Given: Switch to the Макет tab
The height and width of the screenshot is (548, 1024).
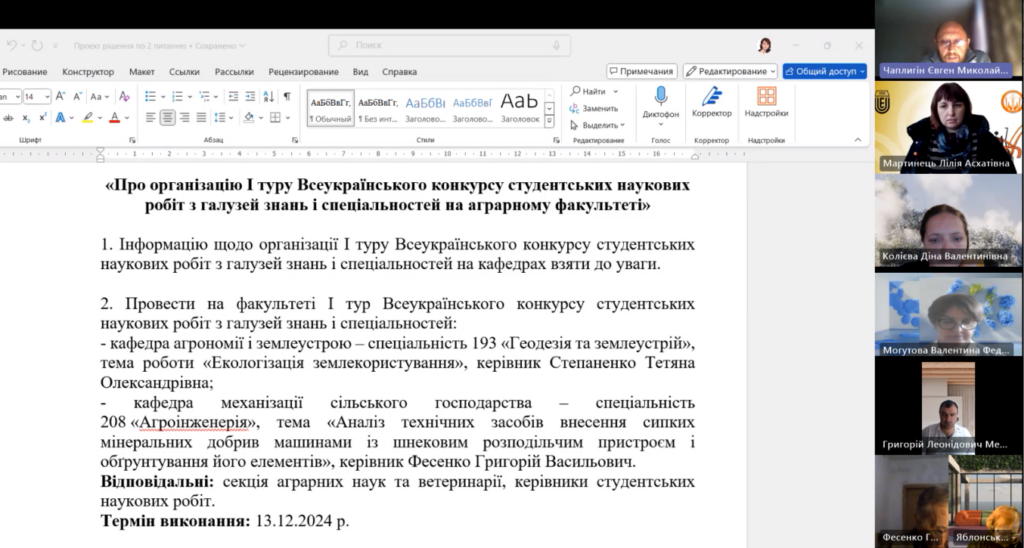Looking at the screenshot, I should (x=142, y=72).
